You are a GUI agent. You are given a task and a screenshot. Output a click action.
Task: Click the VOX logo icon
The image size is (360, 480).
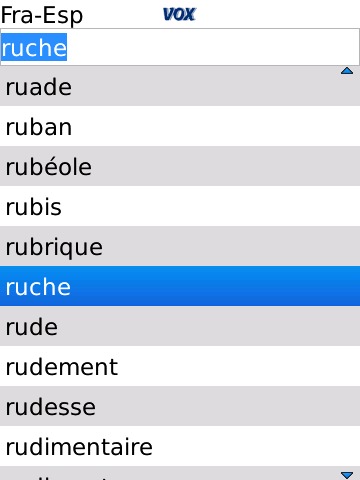[179, 14]
